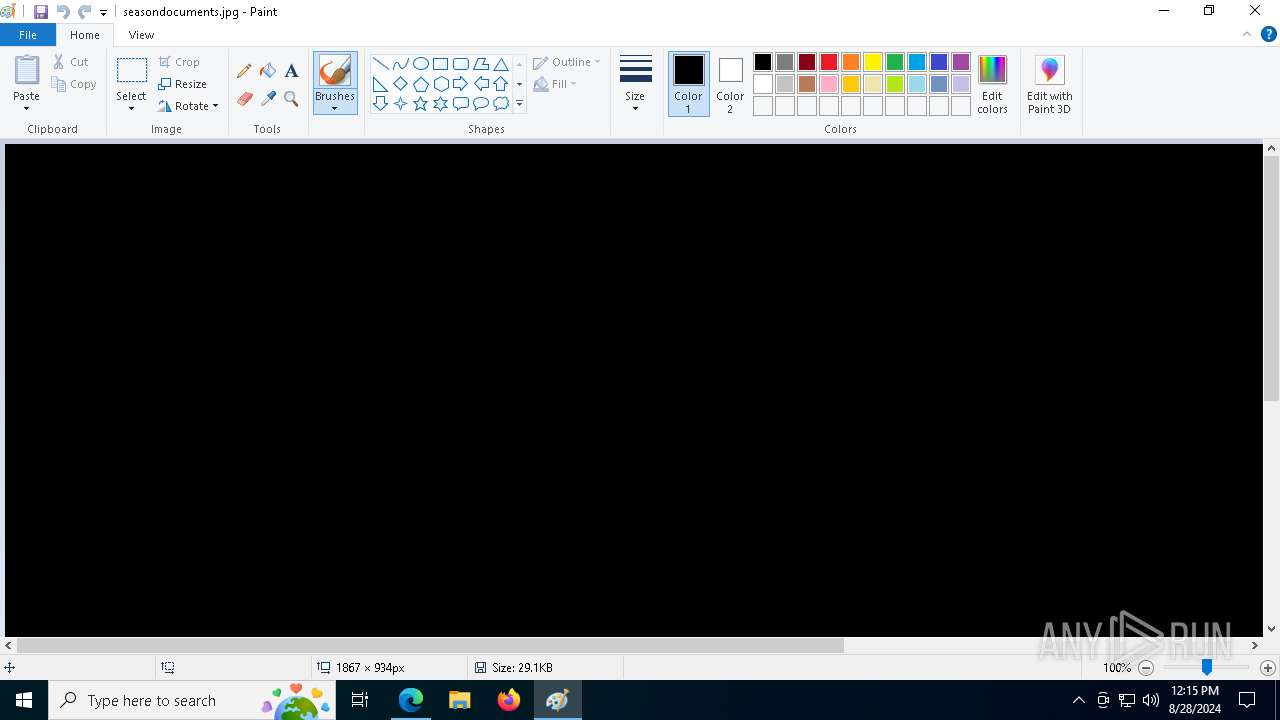The image size is (1280, 720).
Task: Toggle the rectangular Select tool
Action: 131,71
